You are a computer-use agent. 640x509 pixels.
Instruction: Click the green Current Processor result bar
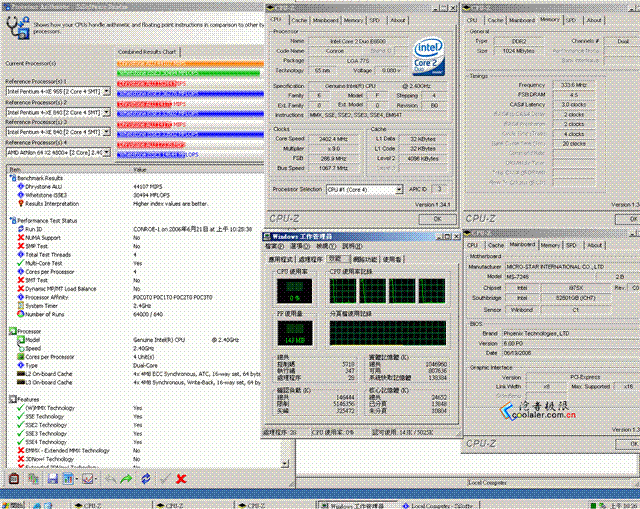(x=189, y=73)
